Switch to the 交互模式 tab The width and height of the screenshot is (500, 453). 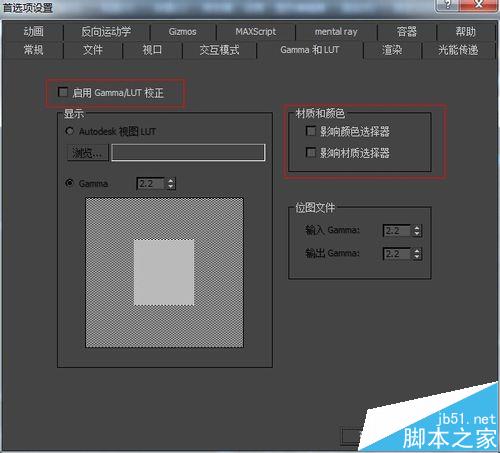click(219, 50)
